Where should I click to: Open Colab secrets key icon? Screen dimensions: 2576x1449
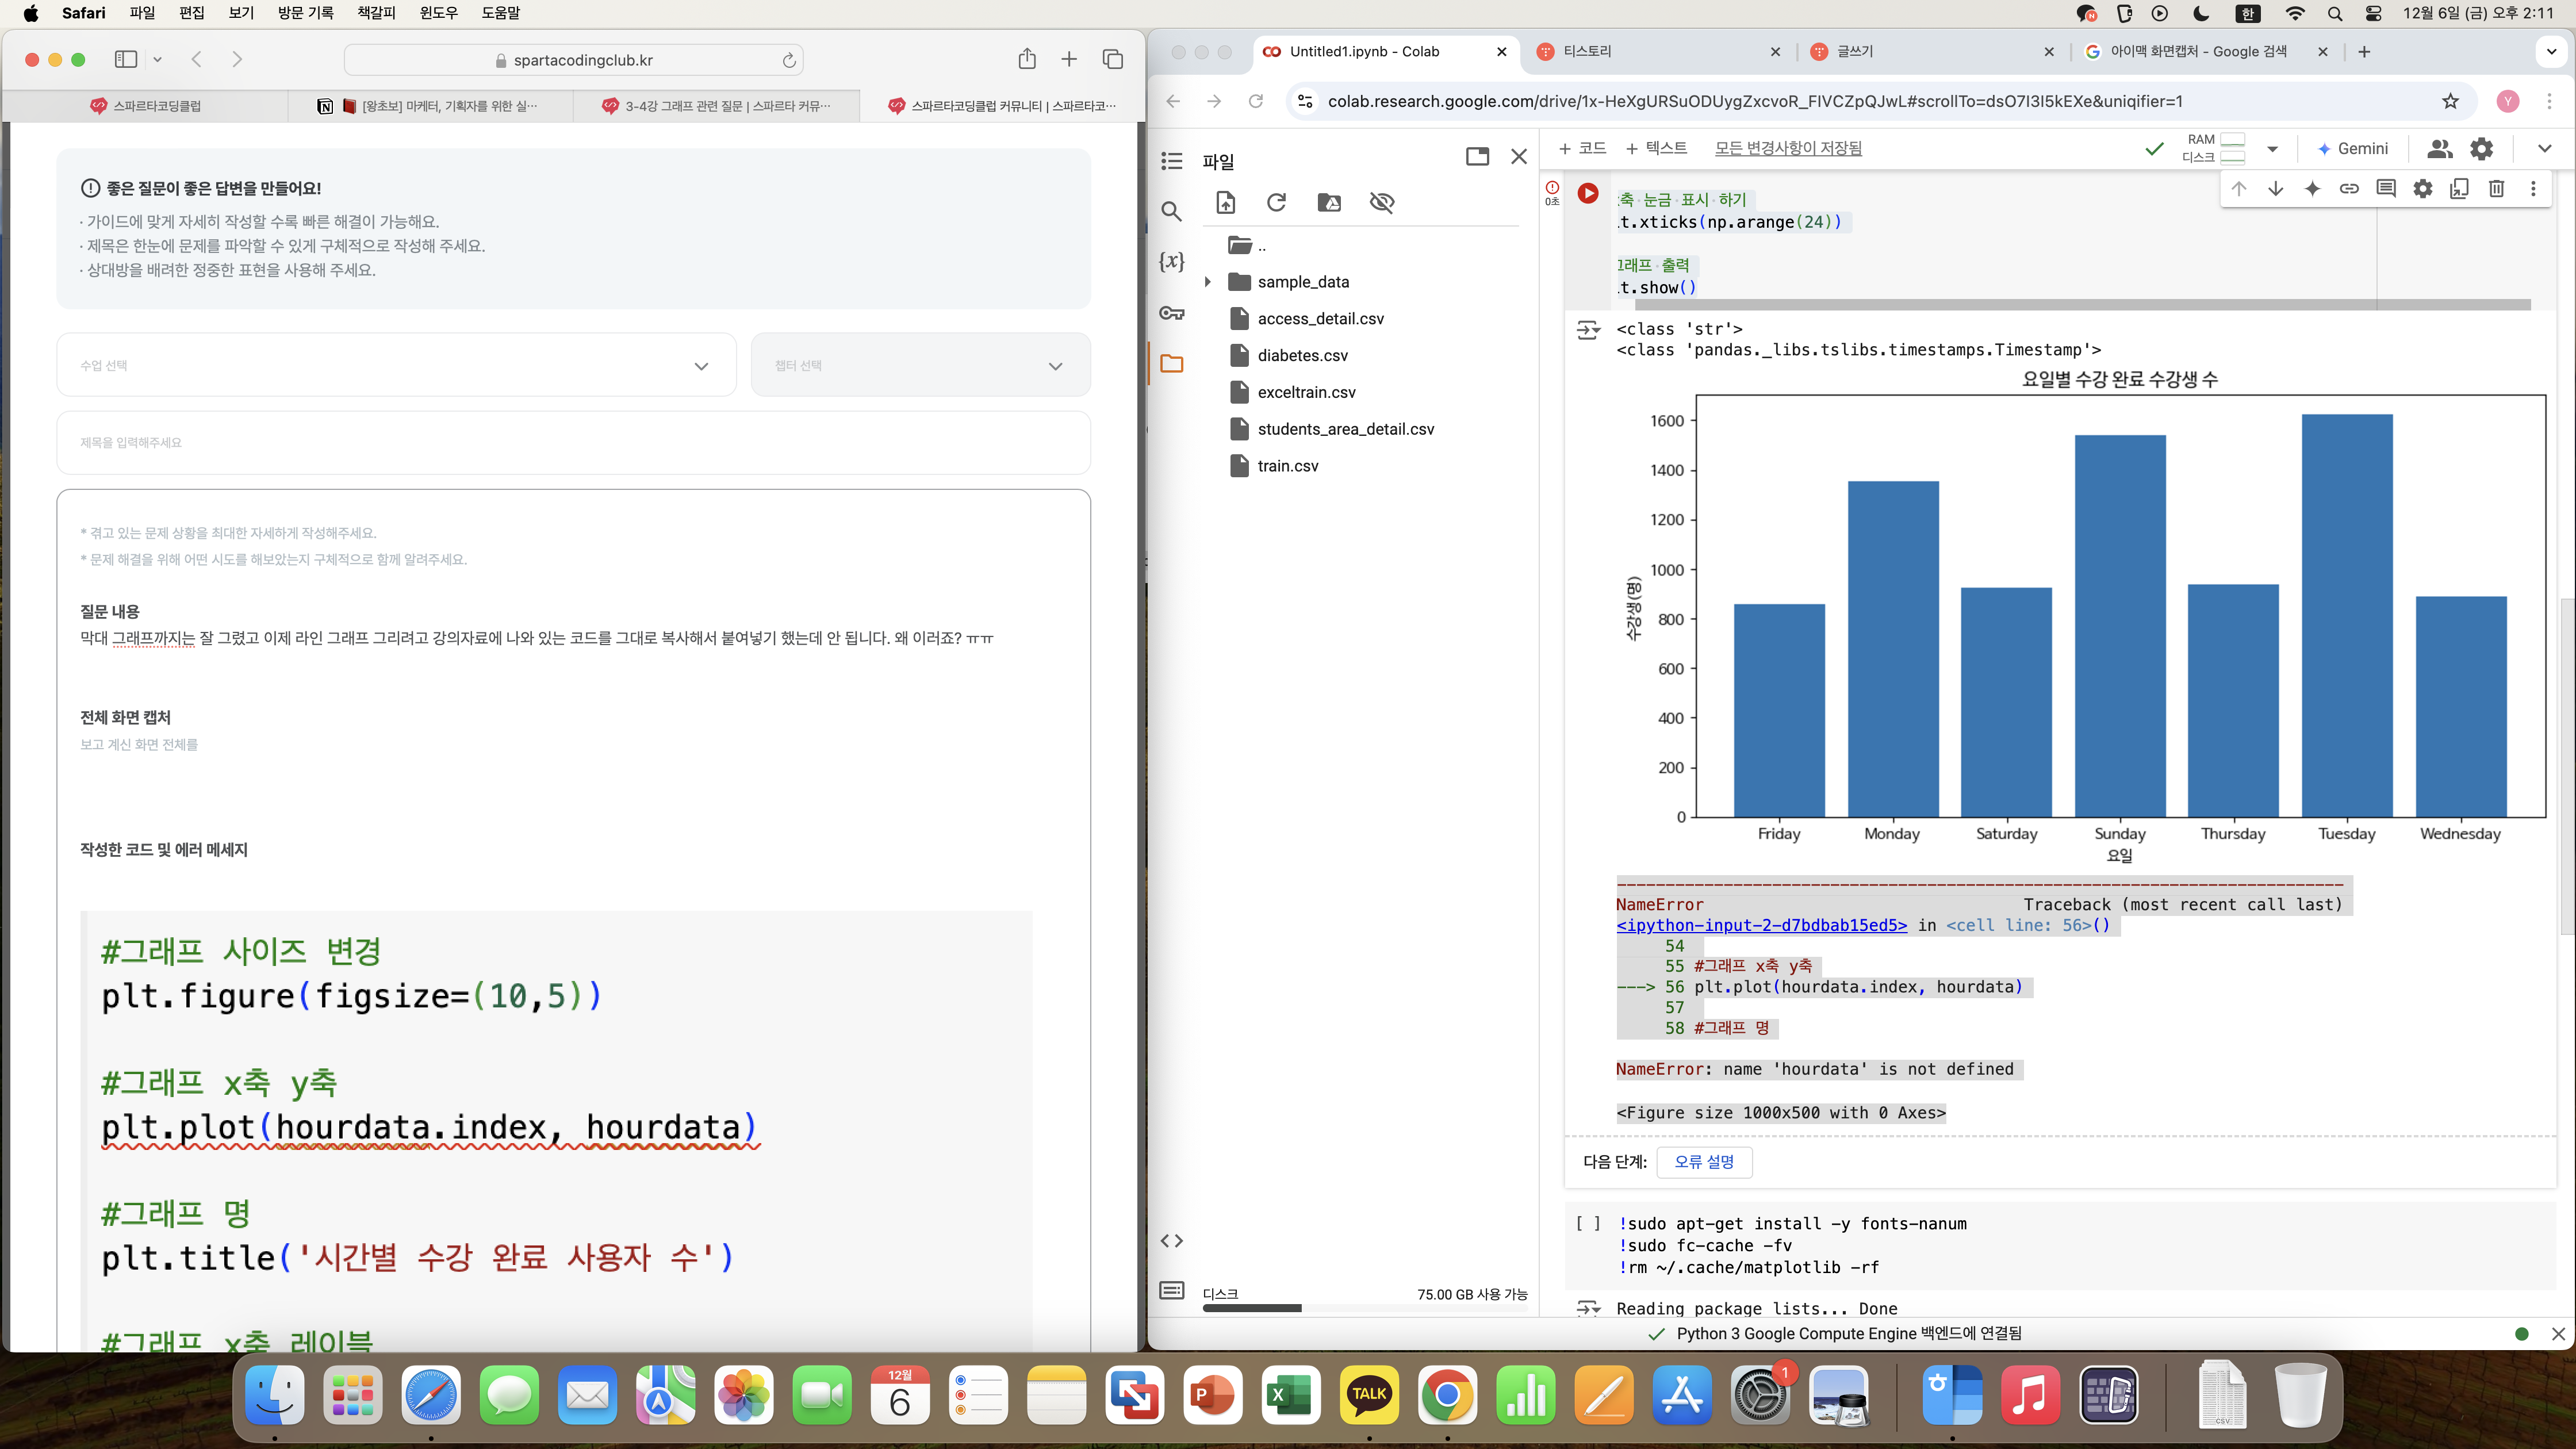tap(1171, 313)
